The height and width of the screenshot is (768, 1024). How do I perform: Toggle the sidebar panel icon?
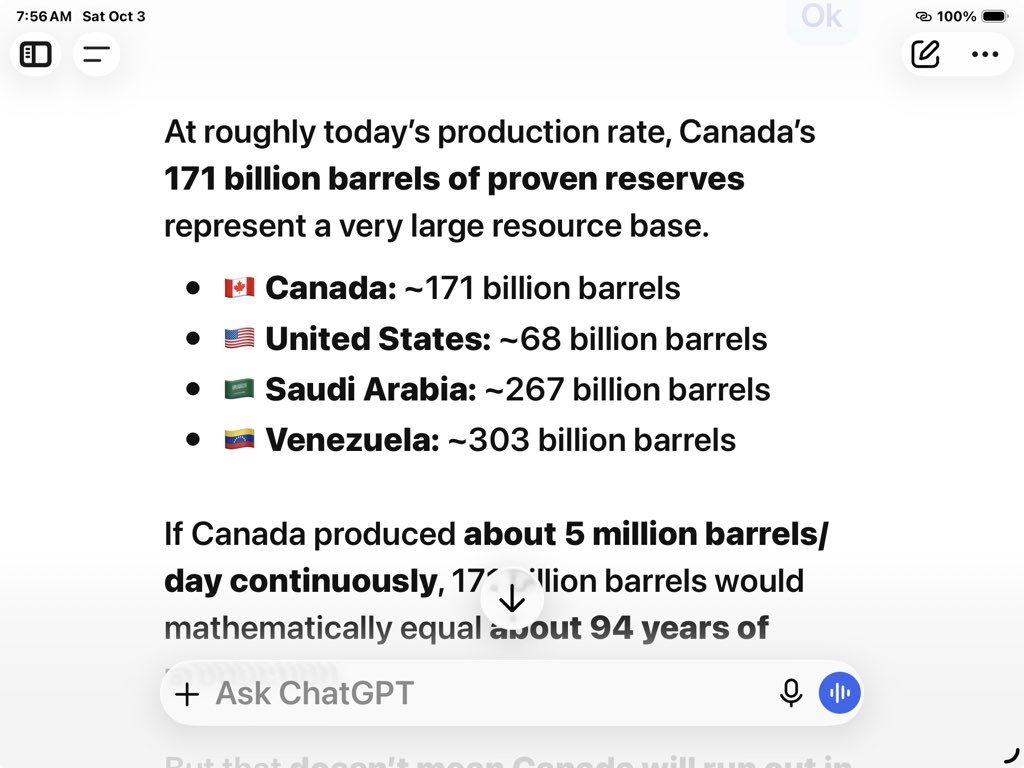pyautogui.click(x=35, y=54)
